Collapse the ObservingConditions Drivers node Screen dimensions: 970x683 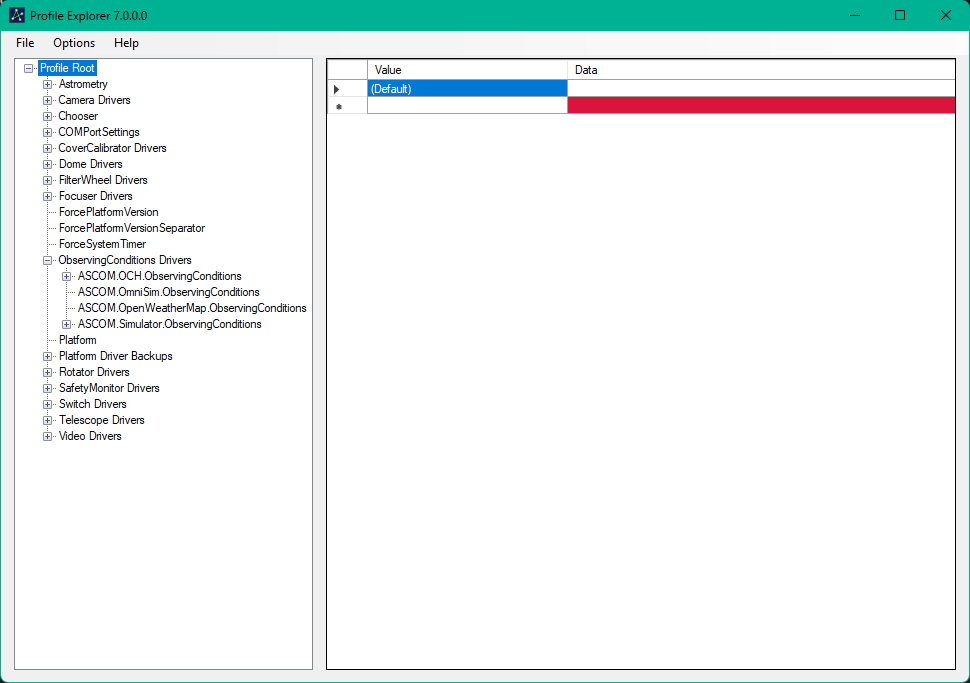point(47,261)
